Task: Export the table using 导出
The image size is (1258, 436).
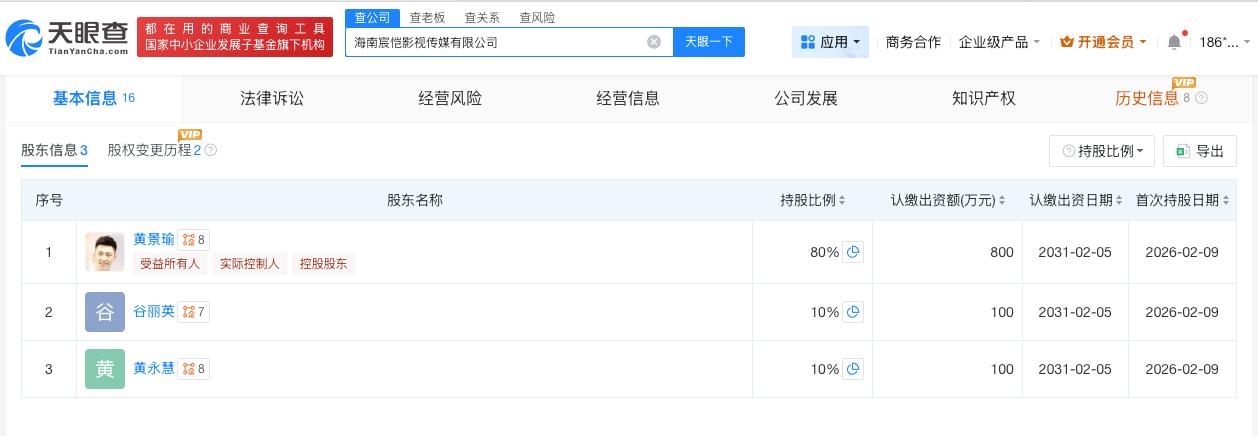Action: coord(1200,151)
